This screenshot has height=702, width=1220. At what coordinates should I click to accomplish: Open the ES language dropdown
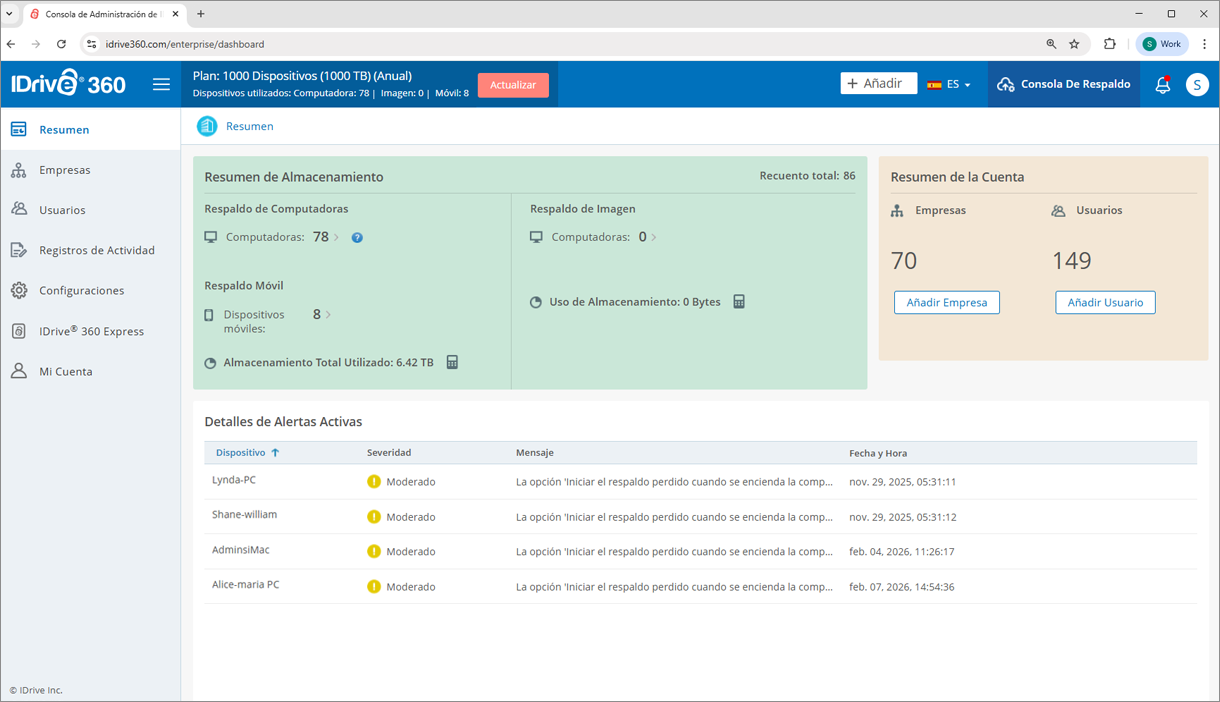(x=952, y=84)
